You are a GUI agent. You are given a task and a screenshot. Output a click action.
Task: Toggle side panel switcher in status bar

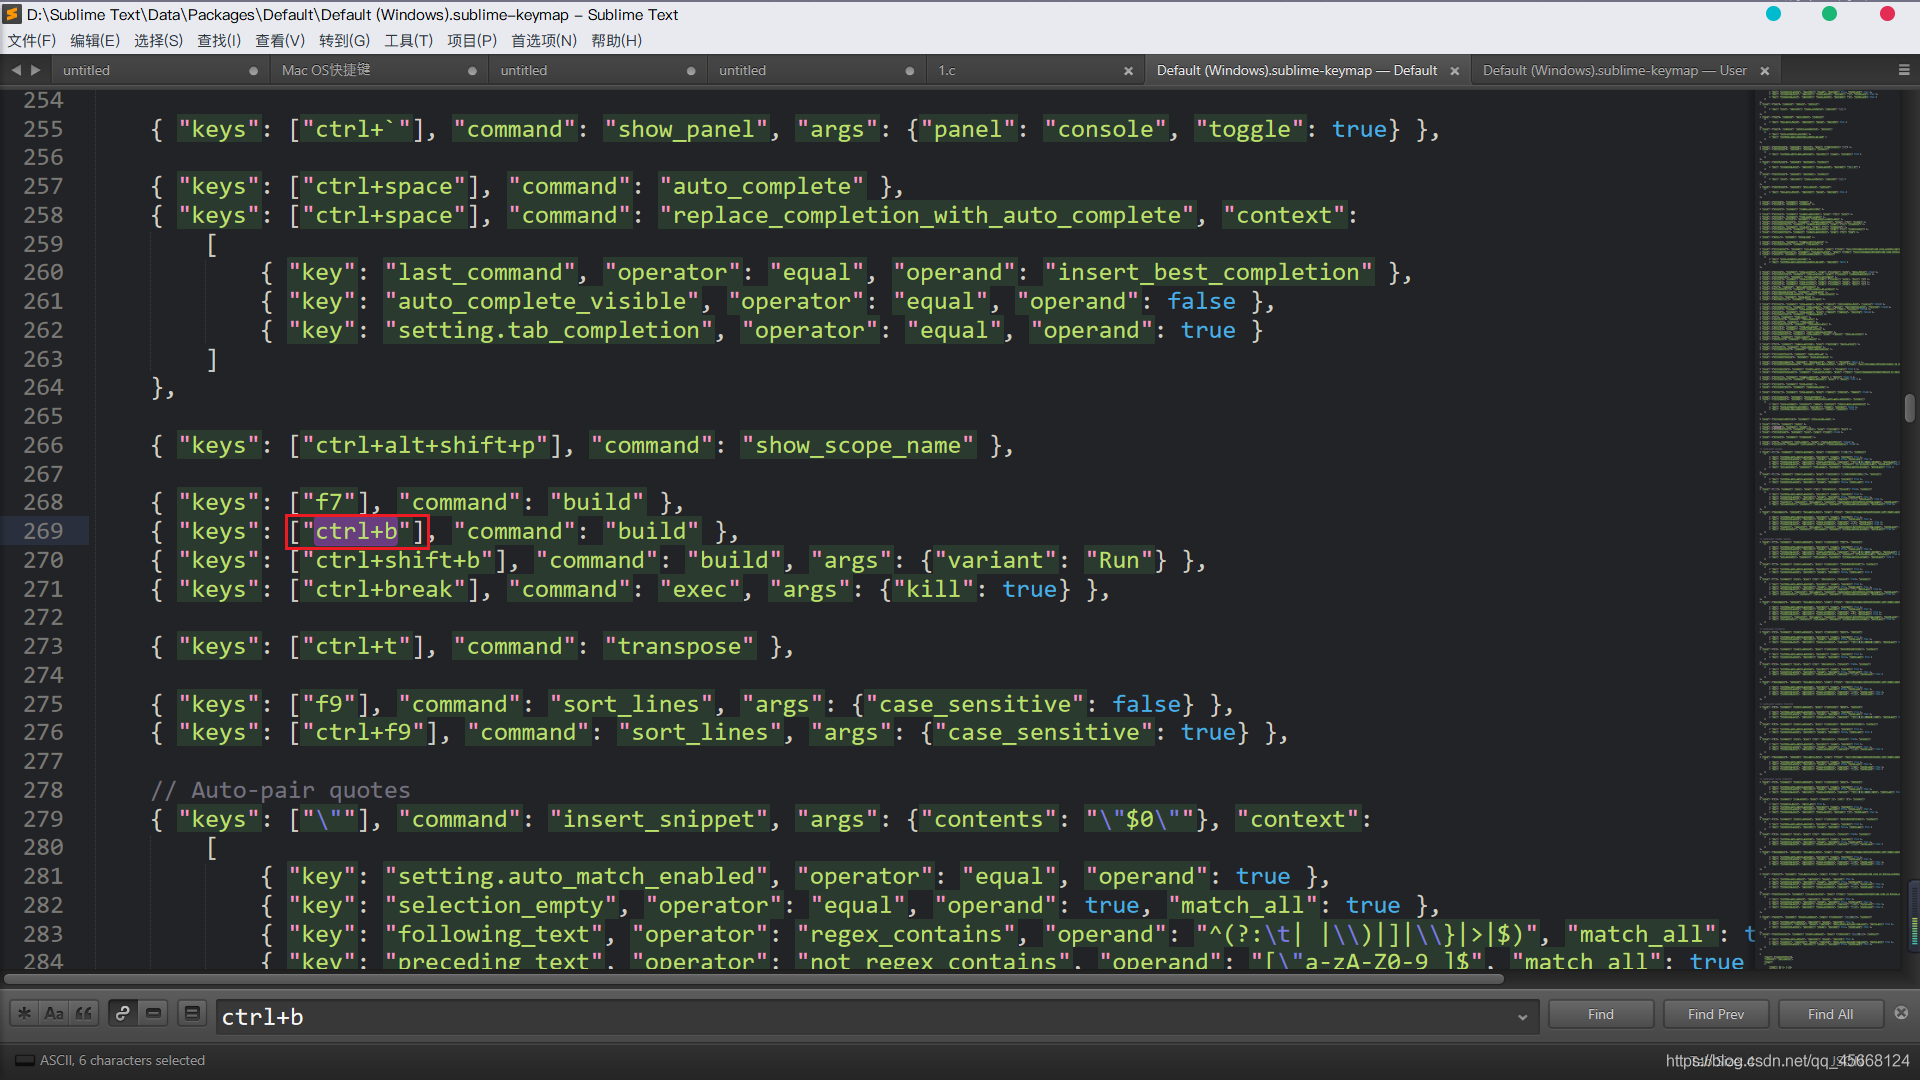(24, 1060)
